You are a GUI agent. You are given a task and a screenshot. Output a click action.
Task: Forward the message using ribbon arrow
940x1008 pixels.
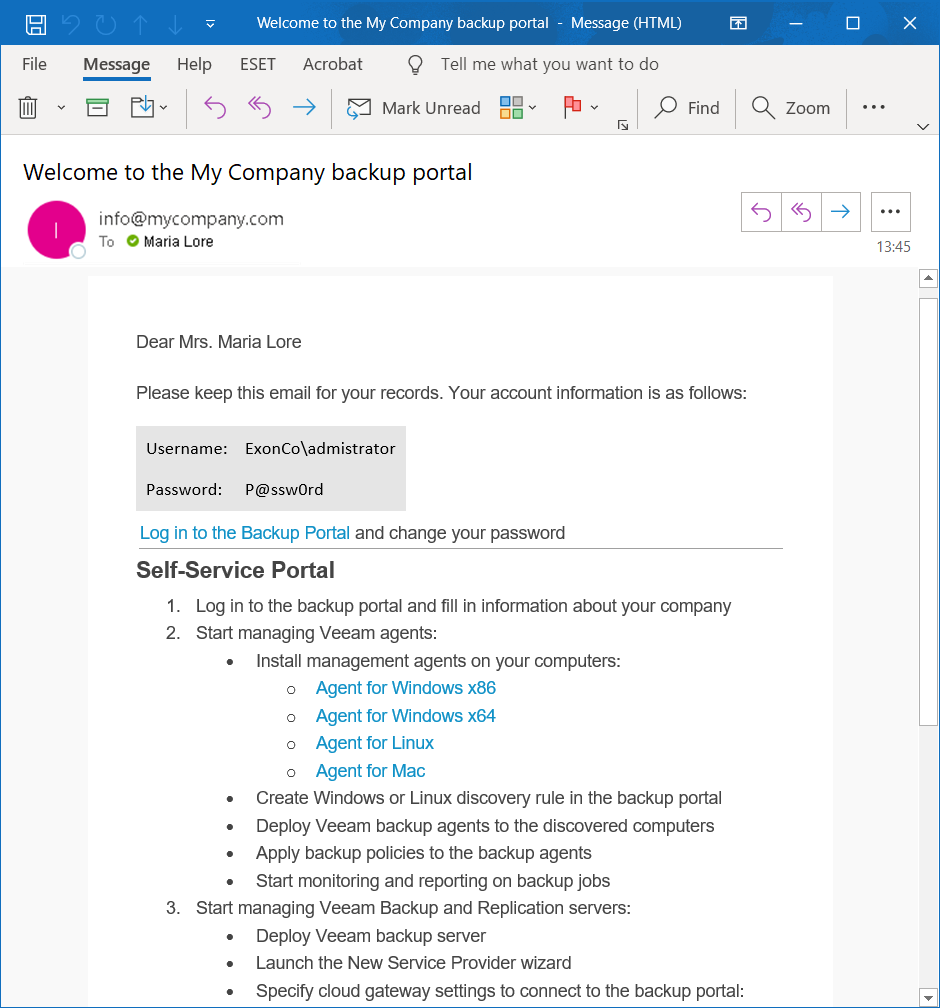[304, 107]
